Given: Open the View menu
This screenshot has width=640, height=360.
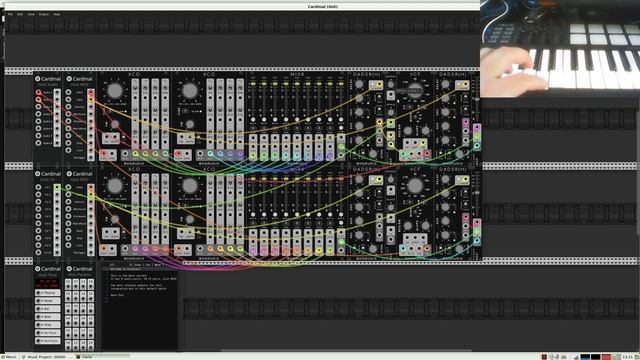Looking at the screenshot, I should [31, 14].
